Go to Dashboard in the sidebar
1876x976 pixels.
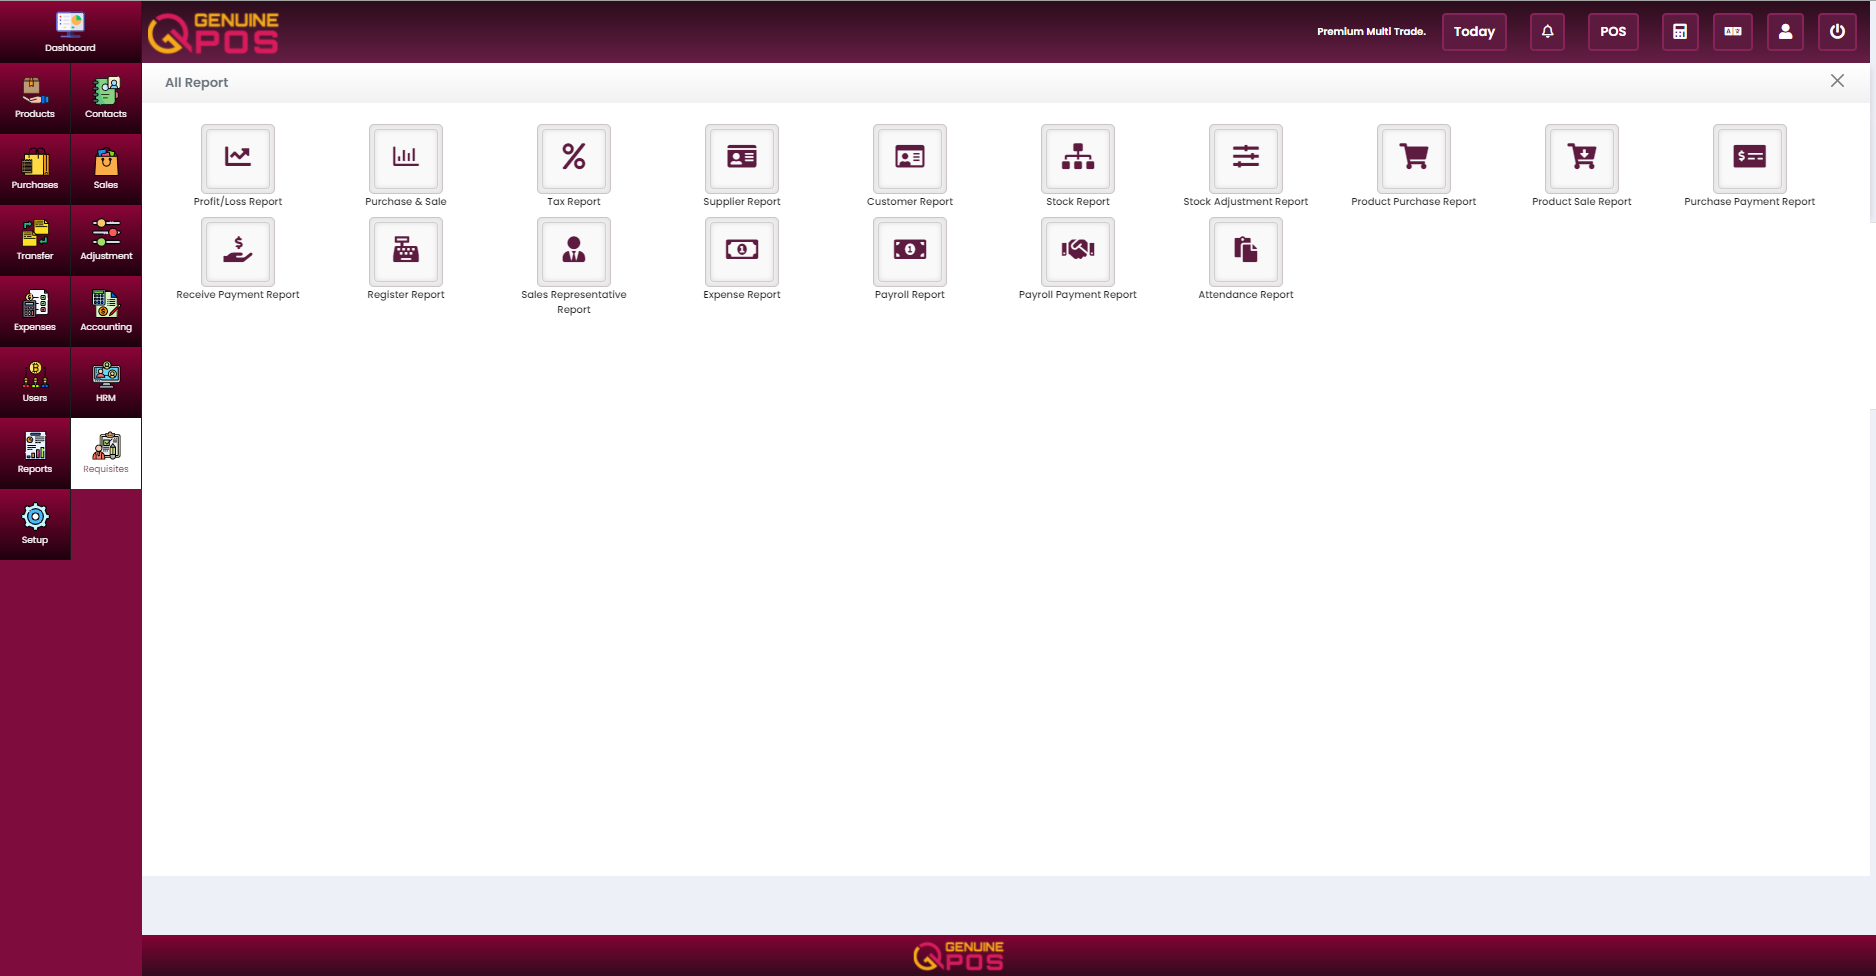click(70, 32)
